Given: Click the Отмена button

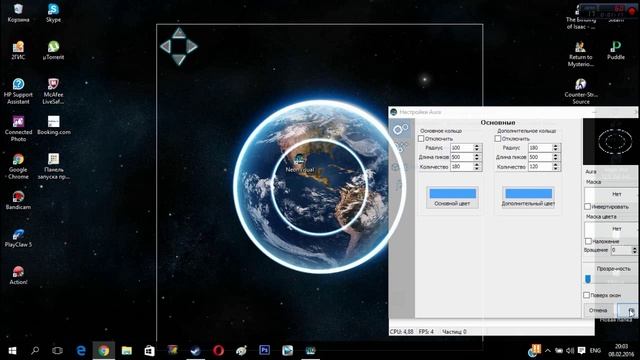Looking at the screenshot, I should pyautogui.click(x=598, y=310).
